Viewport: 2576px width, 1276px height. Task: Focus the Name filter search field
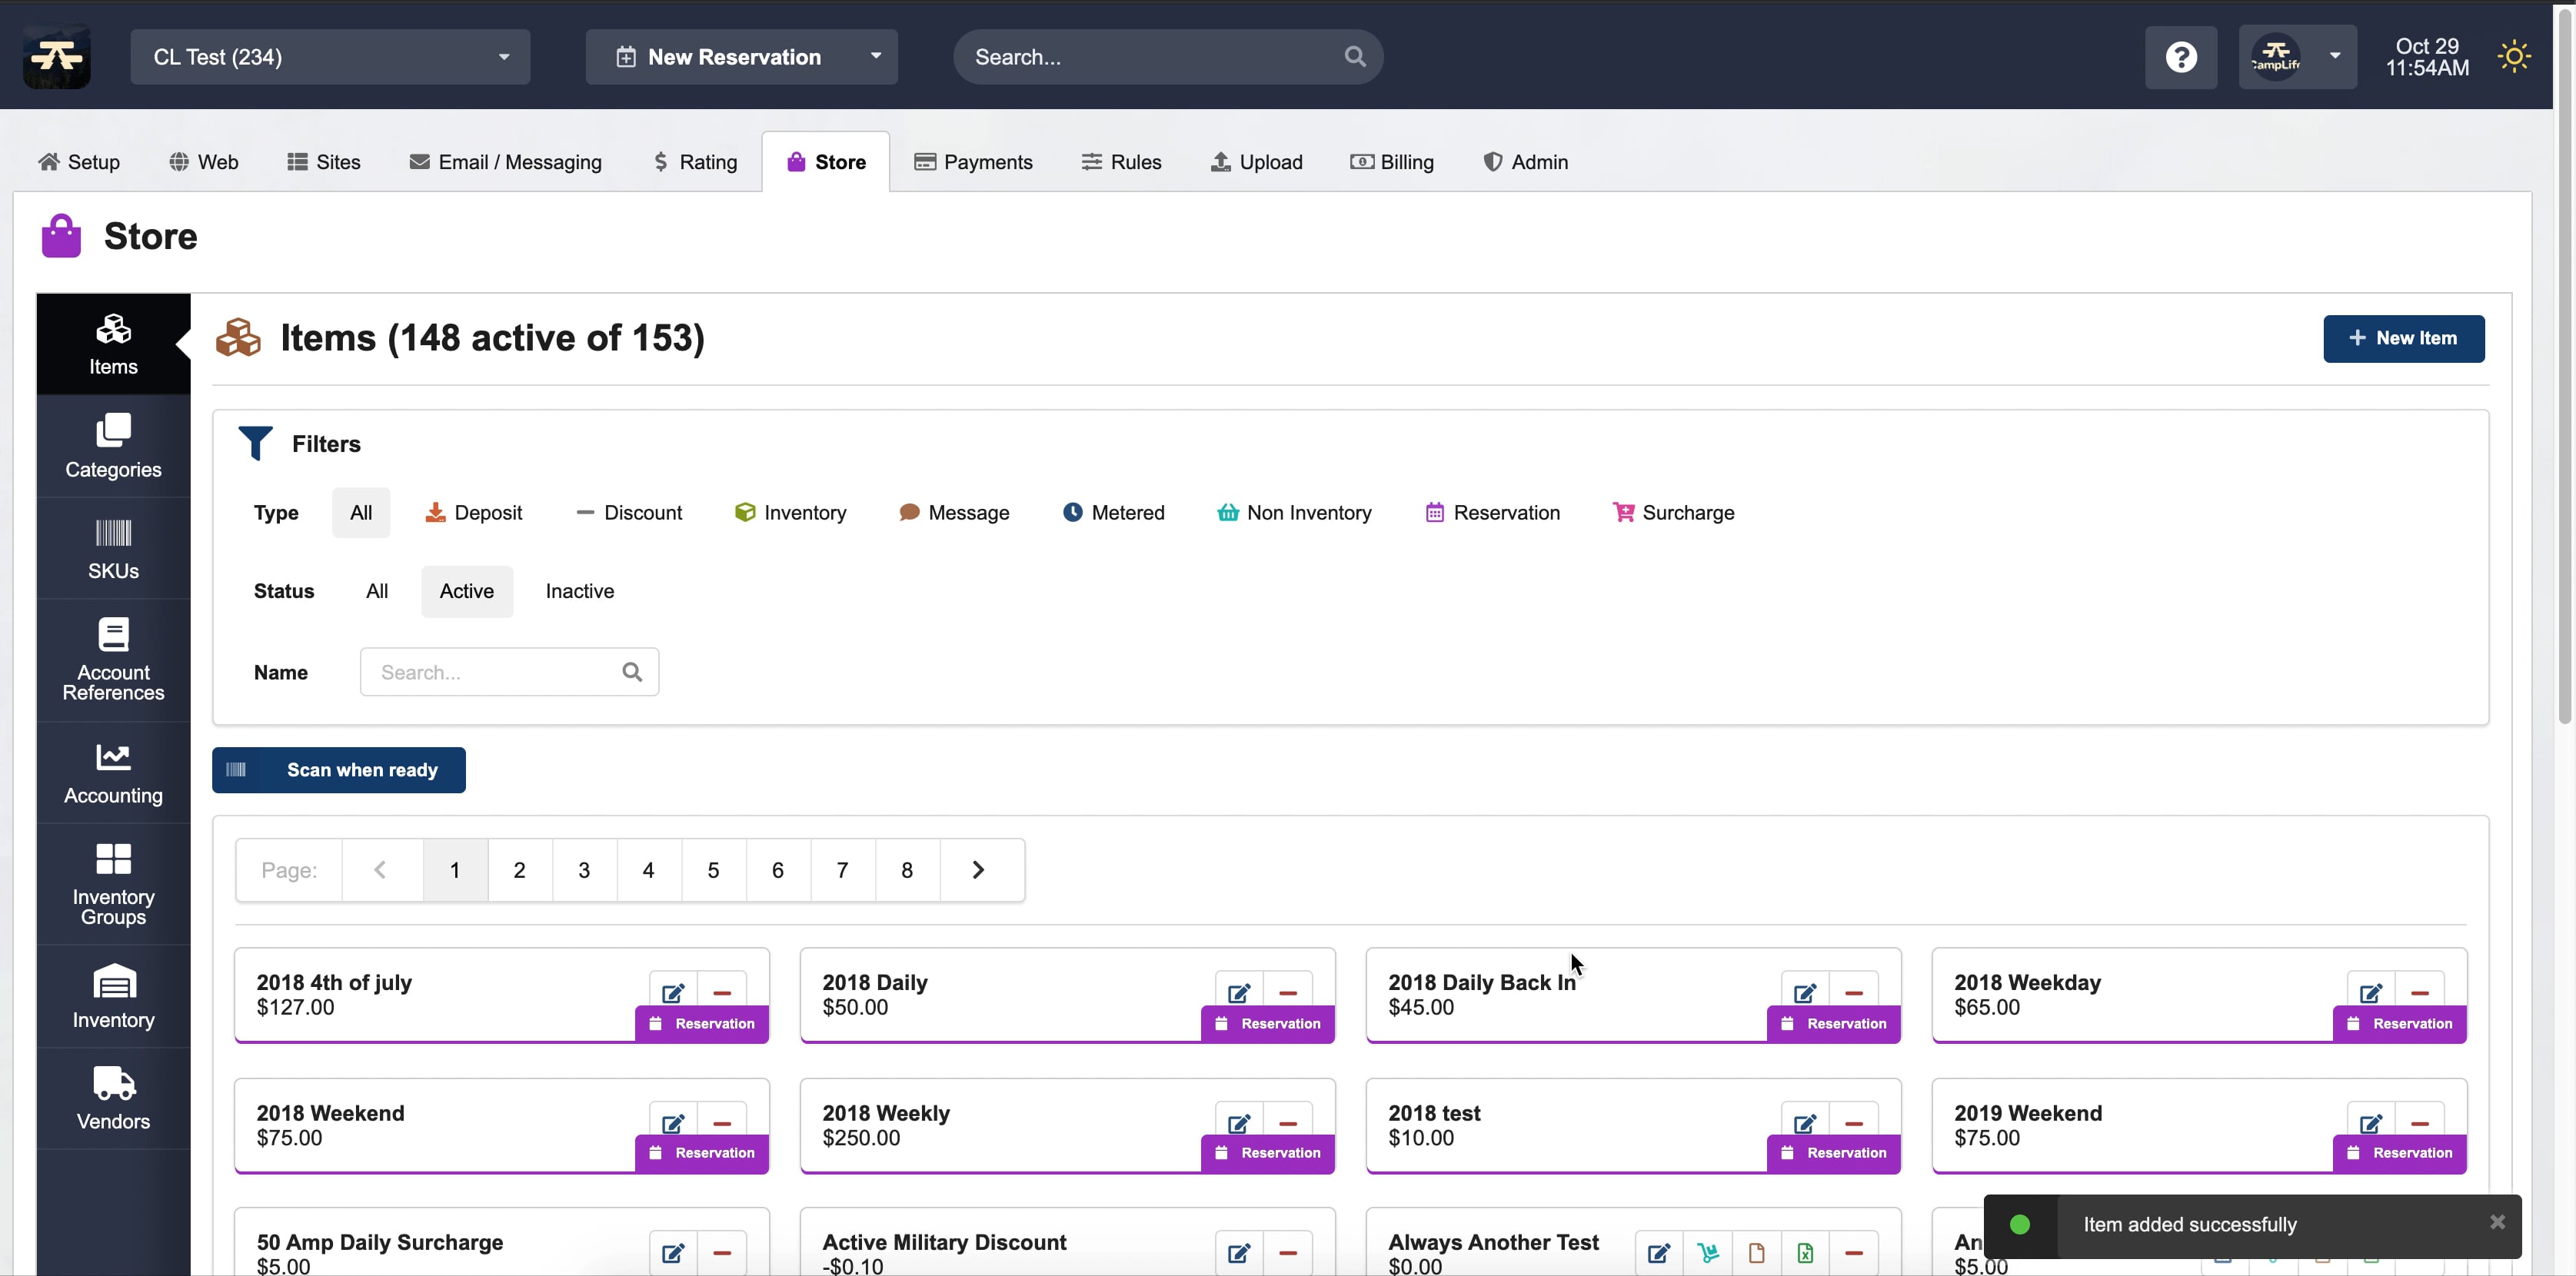tap(509, 672)
